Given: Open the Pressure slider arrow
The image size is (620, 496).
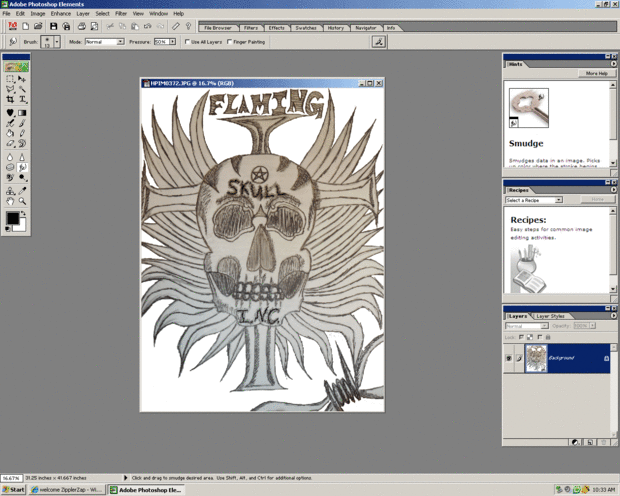Looking at the screenshot, I should pyautogui.click(x=172, y=42).
